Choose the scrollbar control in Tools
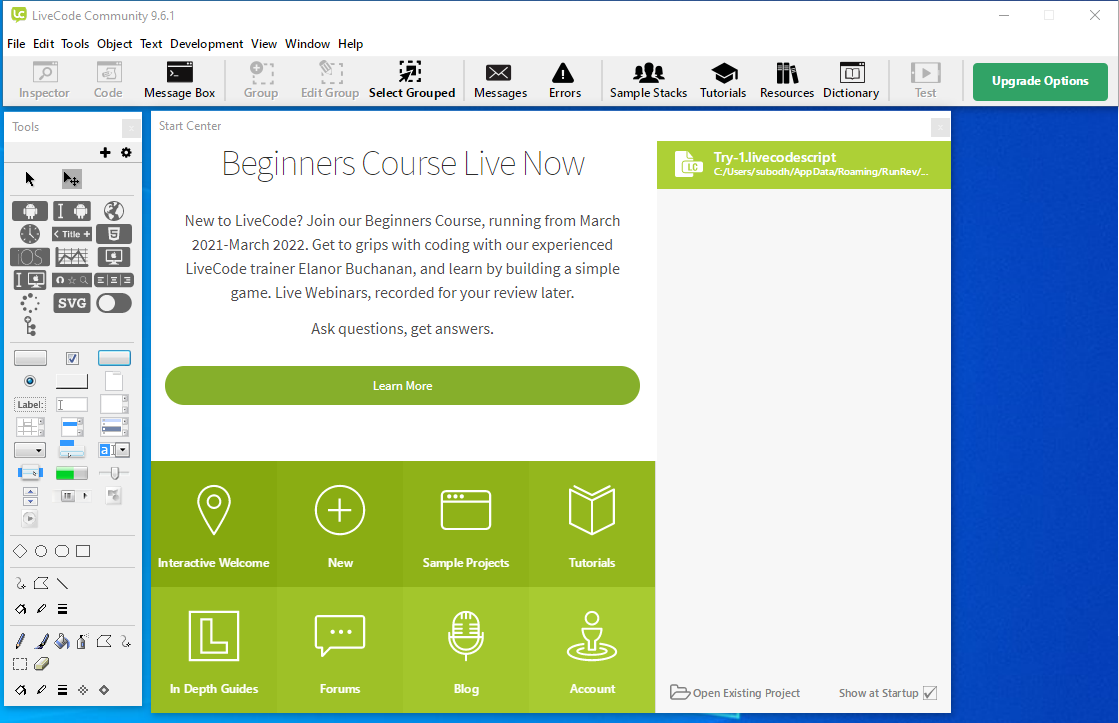 72,496
